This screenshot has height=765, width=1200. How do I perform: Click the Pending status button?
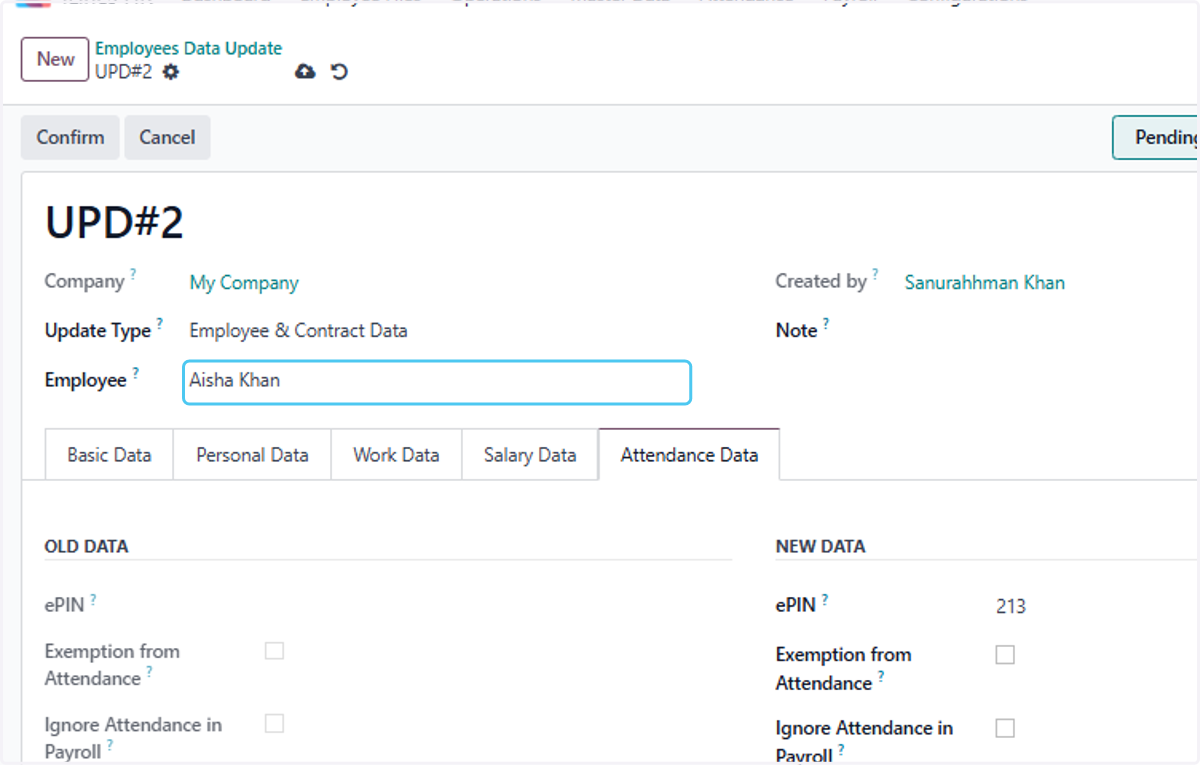(1157, 138)
